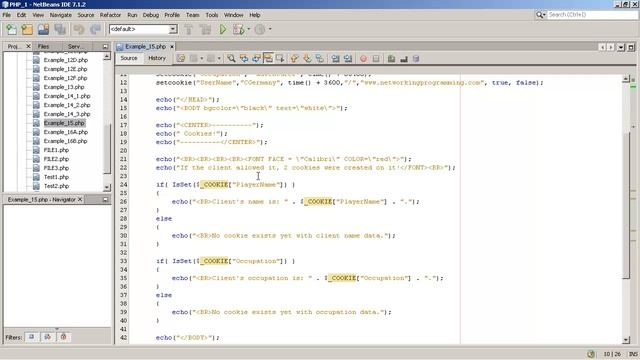Maximize the editor window button
This screenshot has width=640, height=360.
pyautogui.click(x=631, y=47)
